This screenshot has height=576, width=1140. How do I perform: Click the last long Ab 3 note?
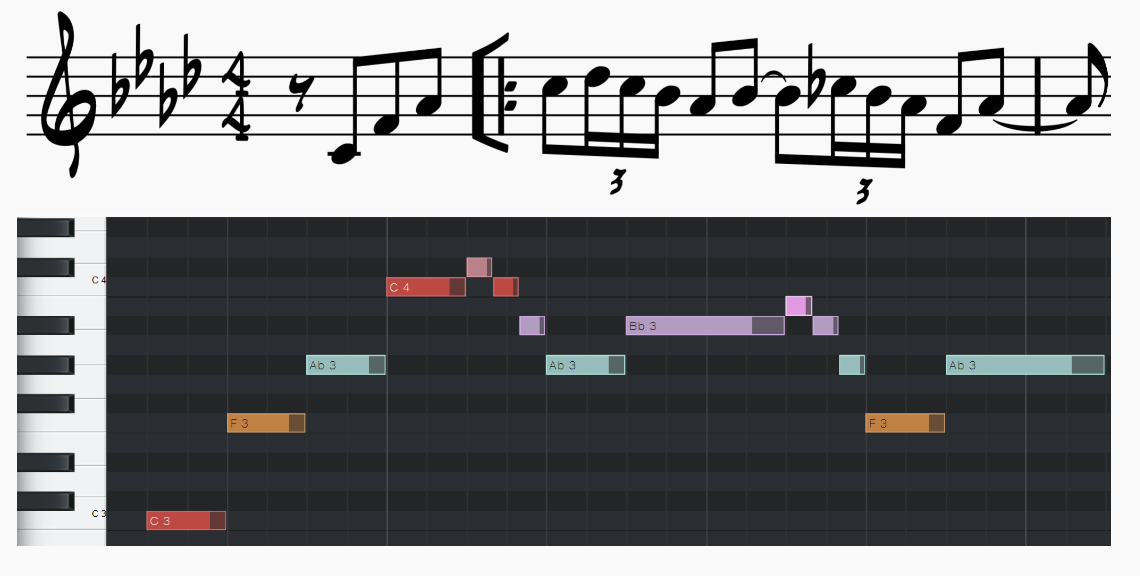pos(1025,364)
